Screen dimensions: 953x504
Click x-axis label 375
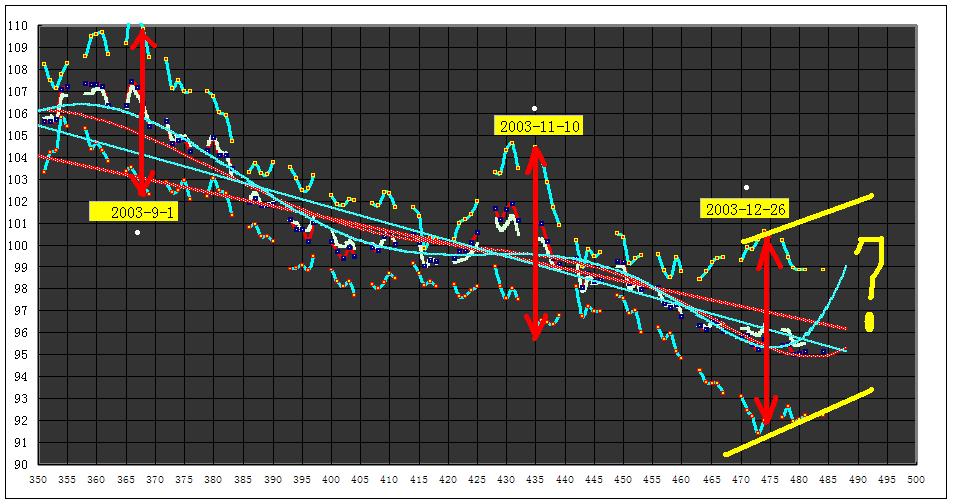point(184,480)
